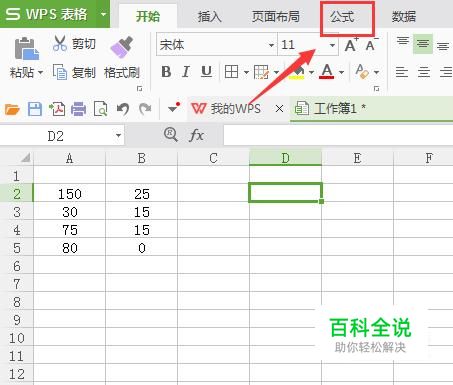Toggle underline formatting
The width and height of the screenshot is (453, 385).
coord(206,71)
